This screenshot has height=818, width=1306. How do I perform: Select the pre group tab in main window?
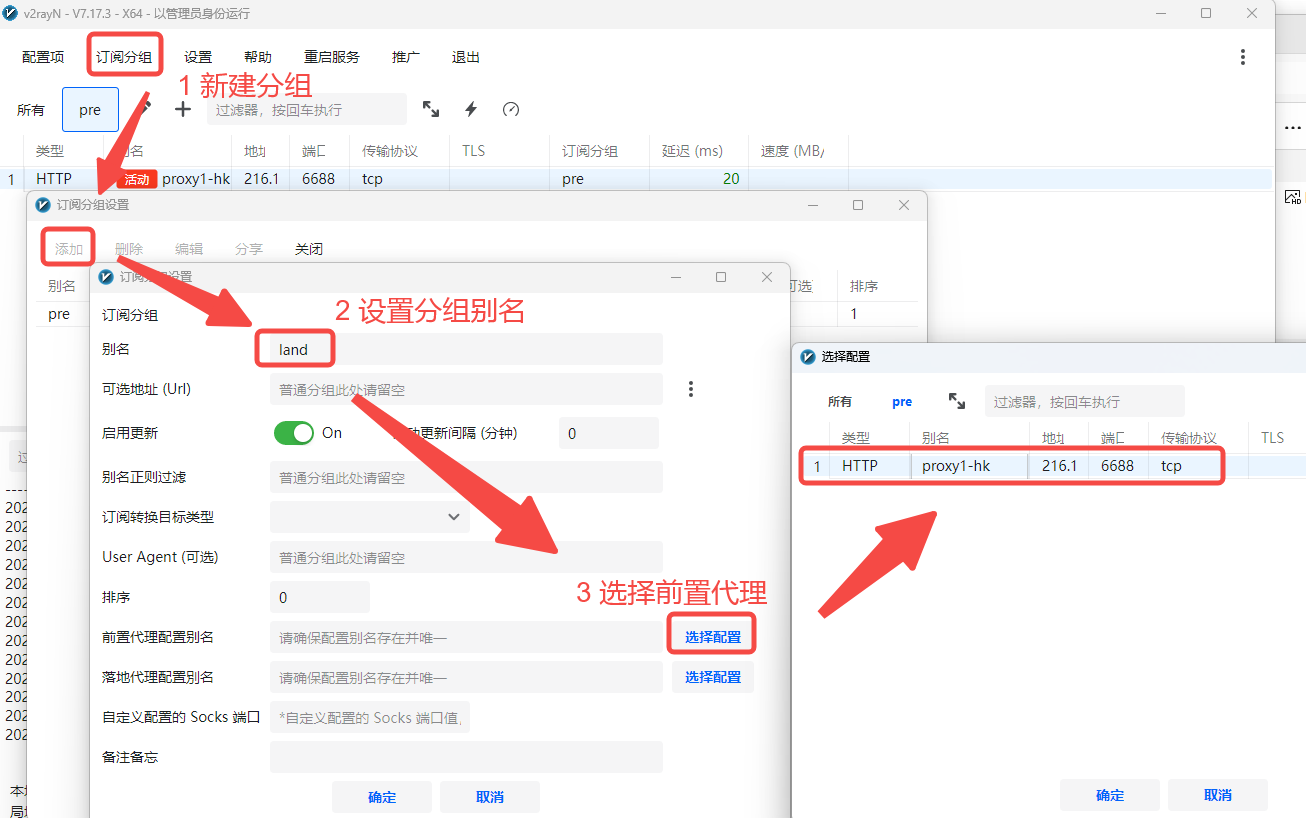coord(90,110)
